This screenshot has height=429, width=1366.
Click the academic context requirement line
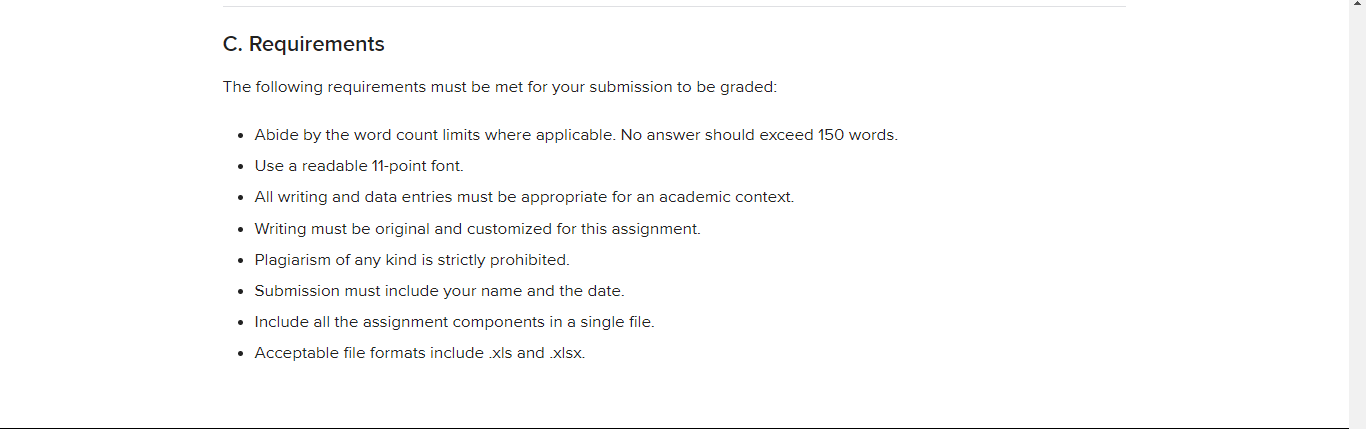(x=524, y=197)
